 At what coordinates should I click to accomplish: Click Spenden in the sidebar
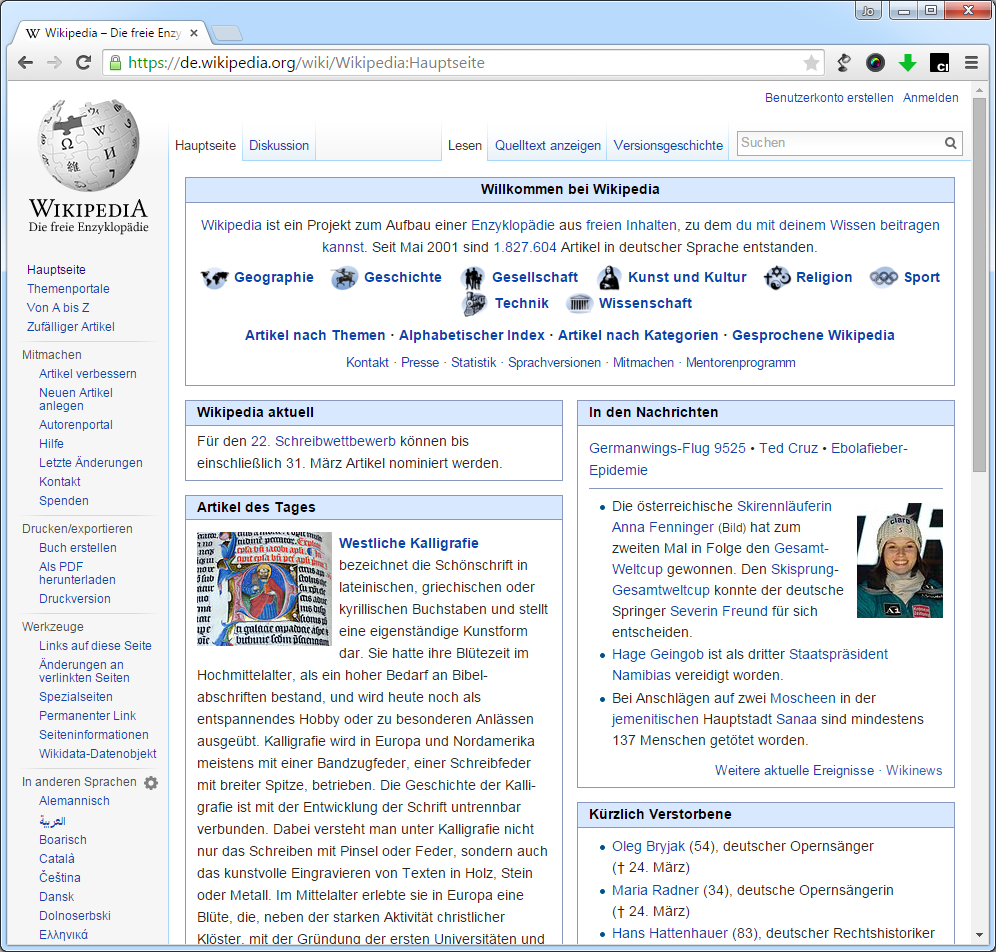pos(64,500)
